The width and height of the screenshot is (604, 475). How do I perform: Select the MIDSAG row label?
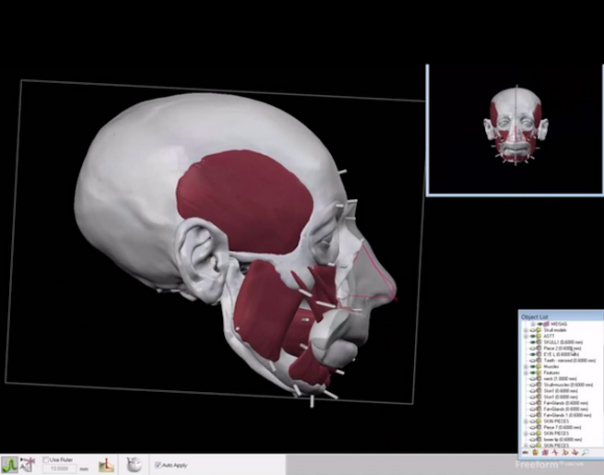click(x=559, y=324)
